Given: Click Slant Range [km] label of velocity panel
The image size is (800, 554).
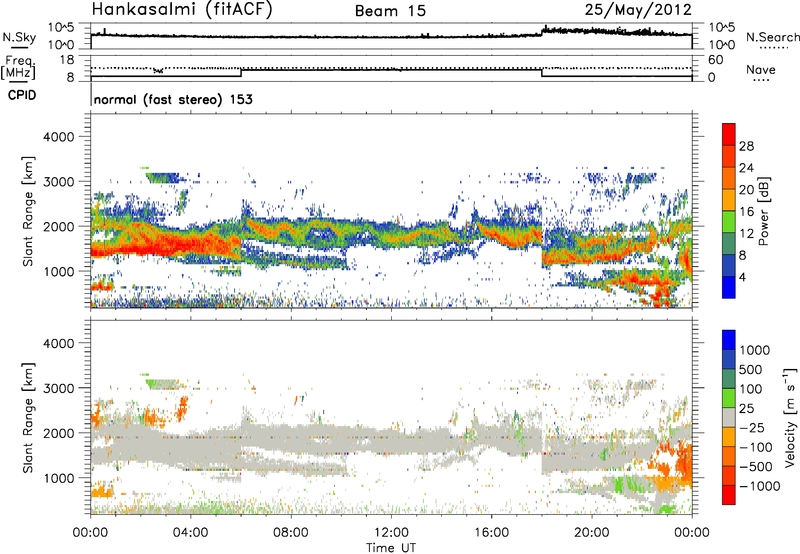Looking at the screenshot, I should click(28, 418).
